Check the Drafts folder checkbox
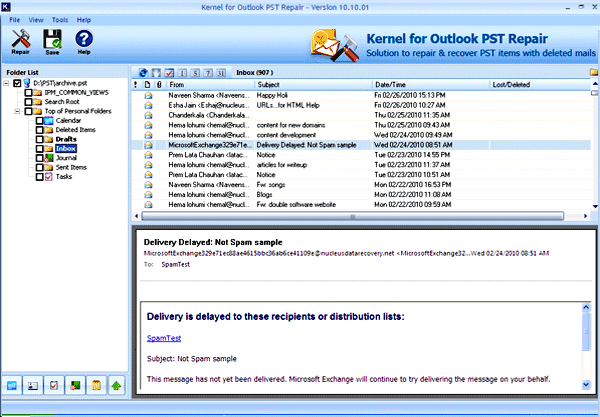Screen dimensions: 600x417 39,139
